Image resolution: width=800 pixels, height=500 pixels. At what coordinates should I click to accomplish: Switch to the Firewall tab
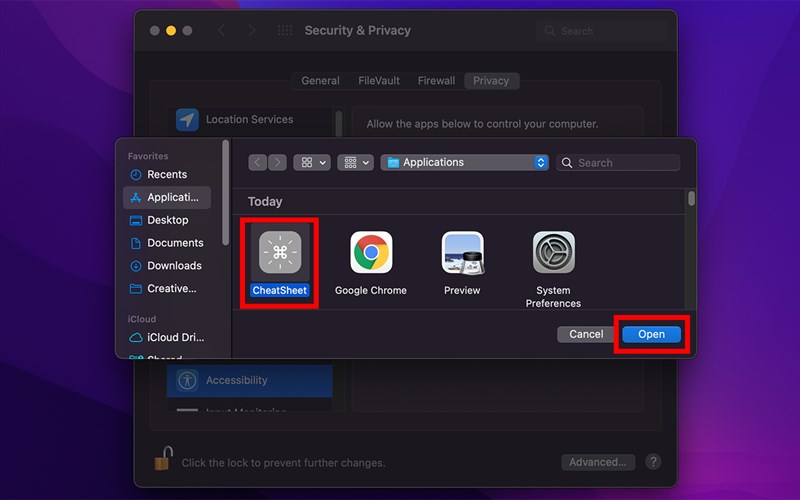(436, 81)
